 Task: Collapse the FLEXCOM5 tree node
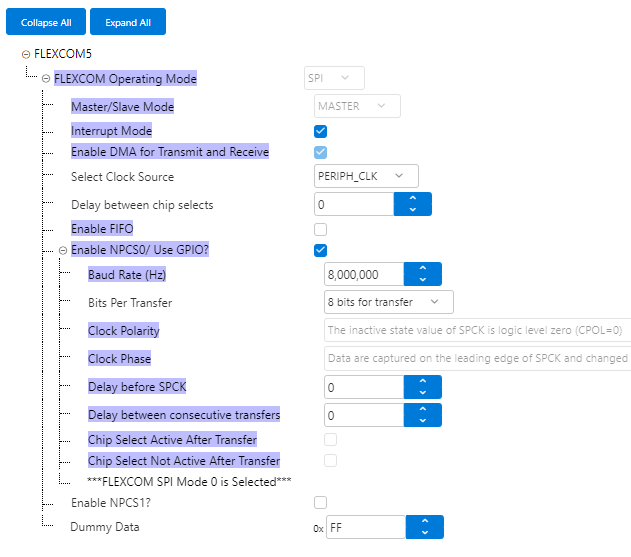coord(26,54)
